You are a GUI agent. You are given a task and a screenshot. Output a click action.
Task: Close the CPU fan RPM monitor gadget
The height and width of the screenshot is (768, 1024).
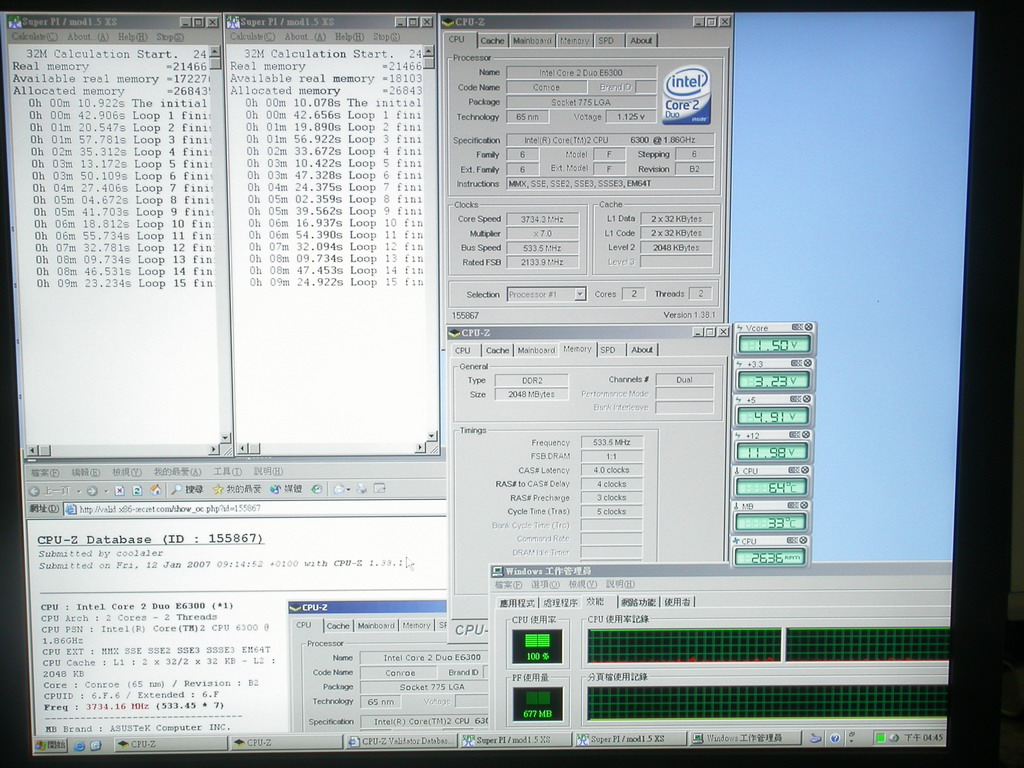click(x=803, y=541)
